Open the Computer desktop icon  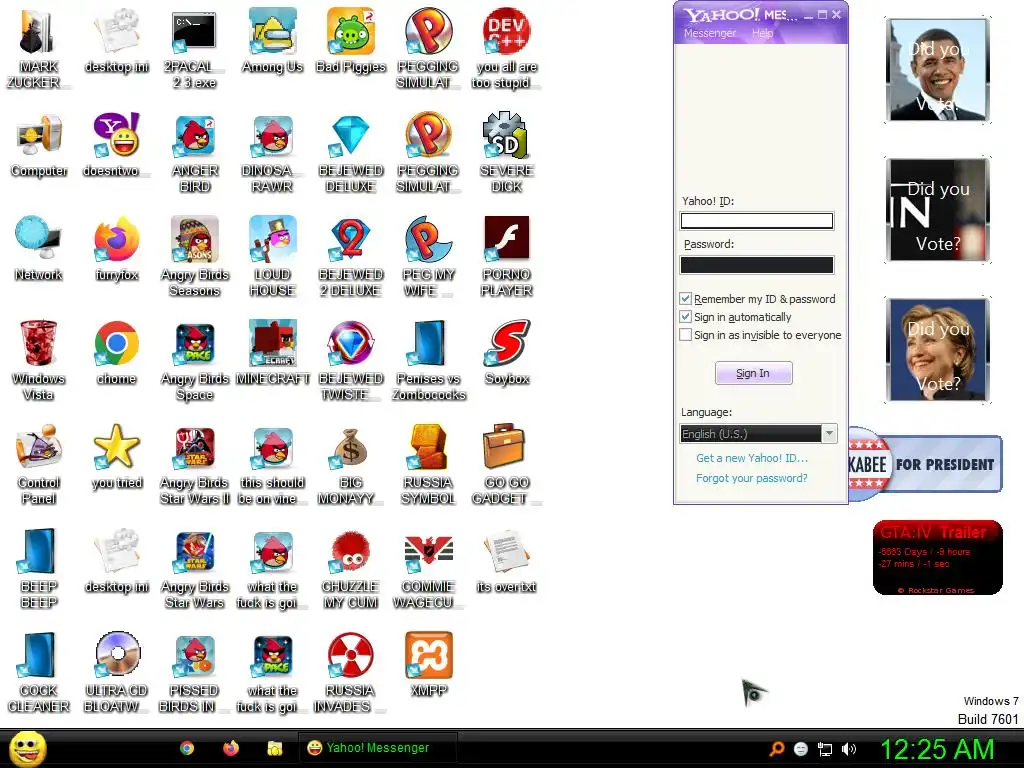(39, 145)
